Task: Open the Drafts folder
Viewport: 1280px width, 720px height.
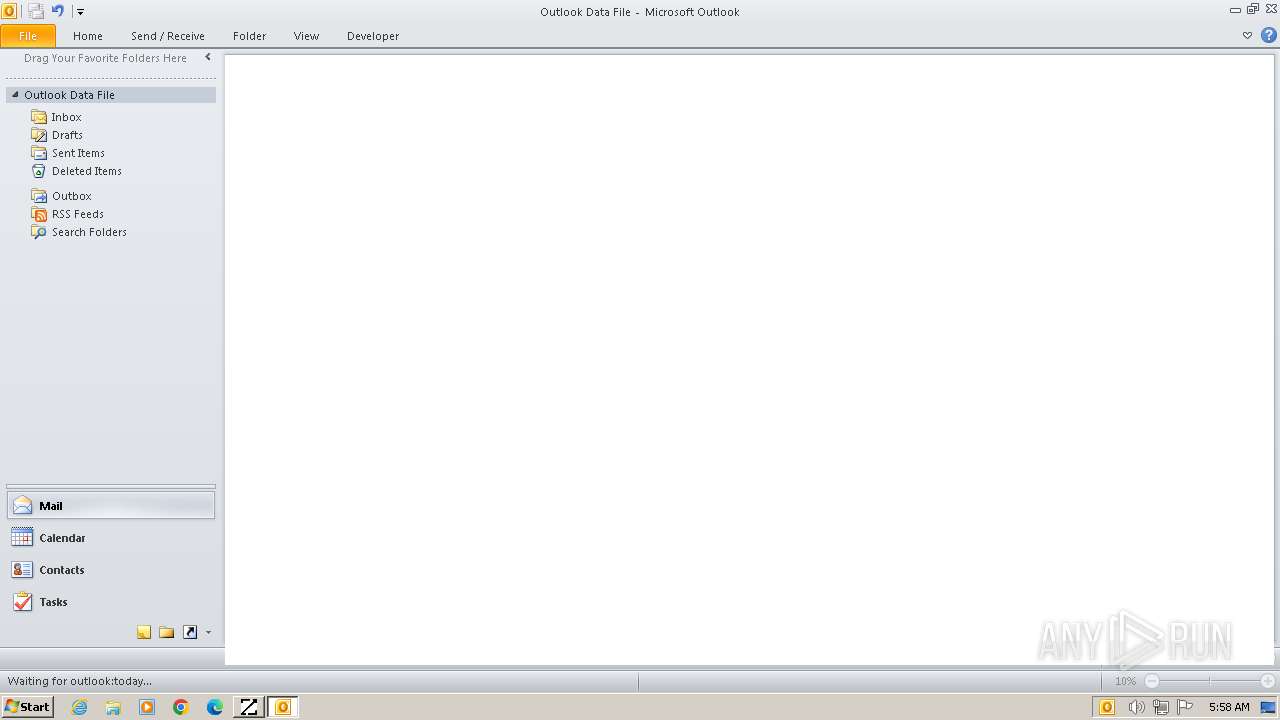Action: point(68,135)
